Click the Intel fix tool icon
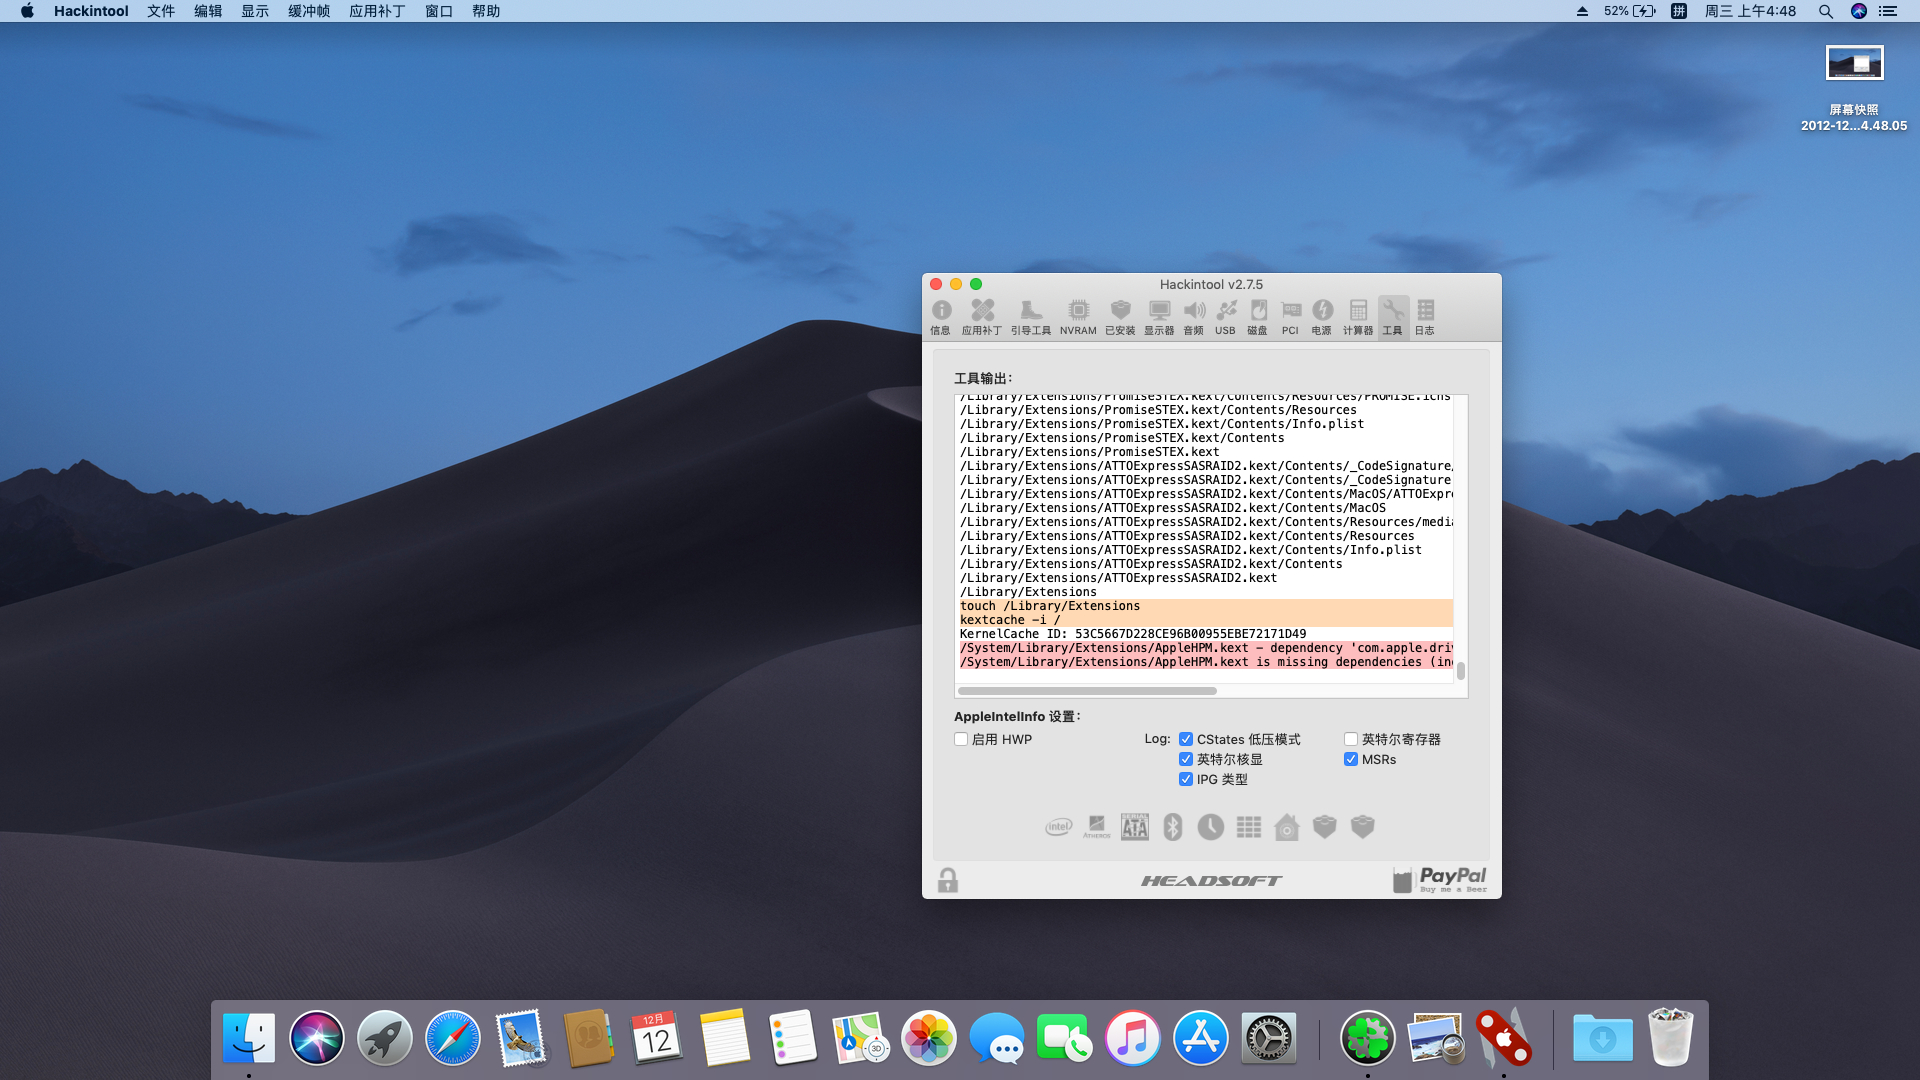The height and width of the screenshot is (1080, 1920). 1059,827
